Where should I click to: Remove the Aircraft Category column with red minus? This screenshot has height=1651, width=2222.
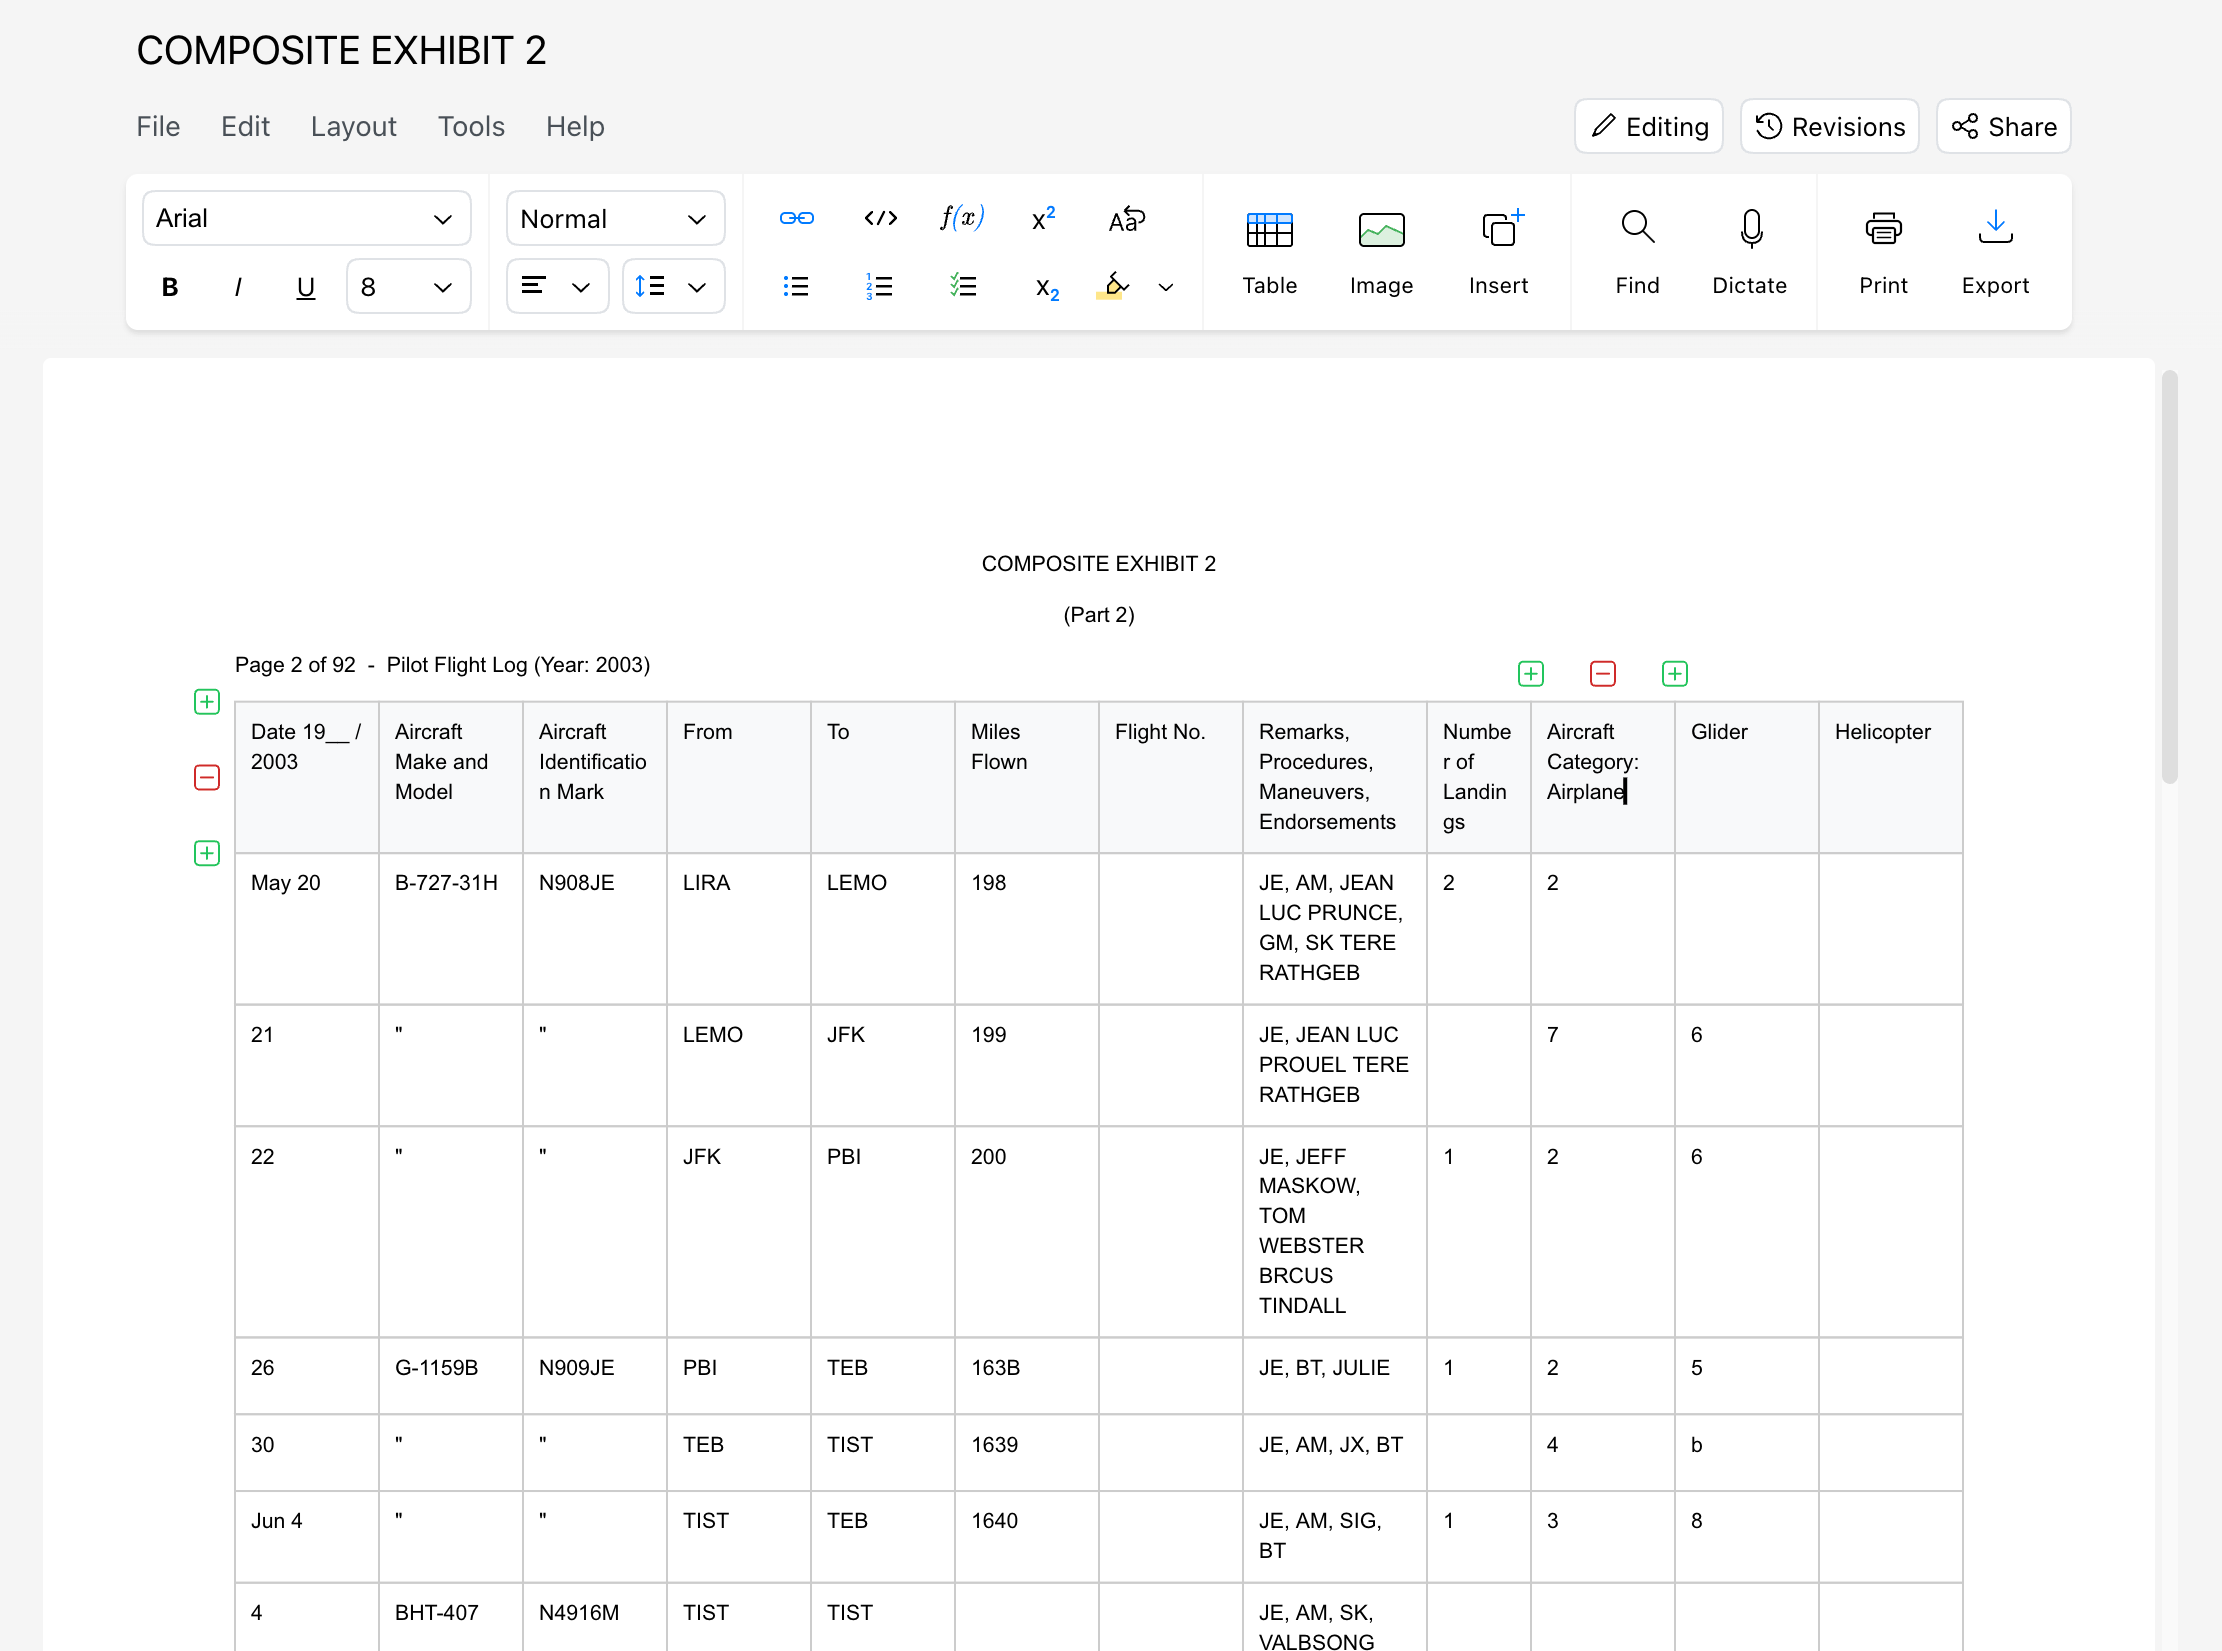click(x=1603, y=674)
